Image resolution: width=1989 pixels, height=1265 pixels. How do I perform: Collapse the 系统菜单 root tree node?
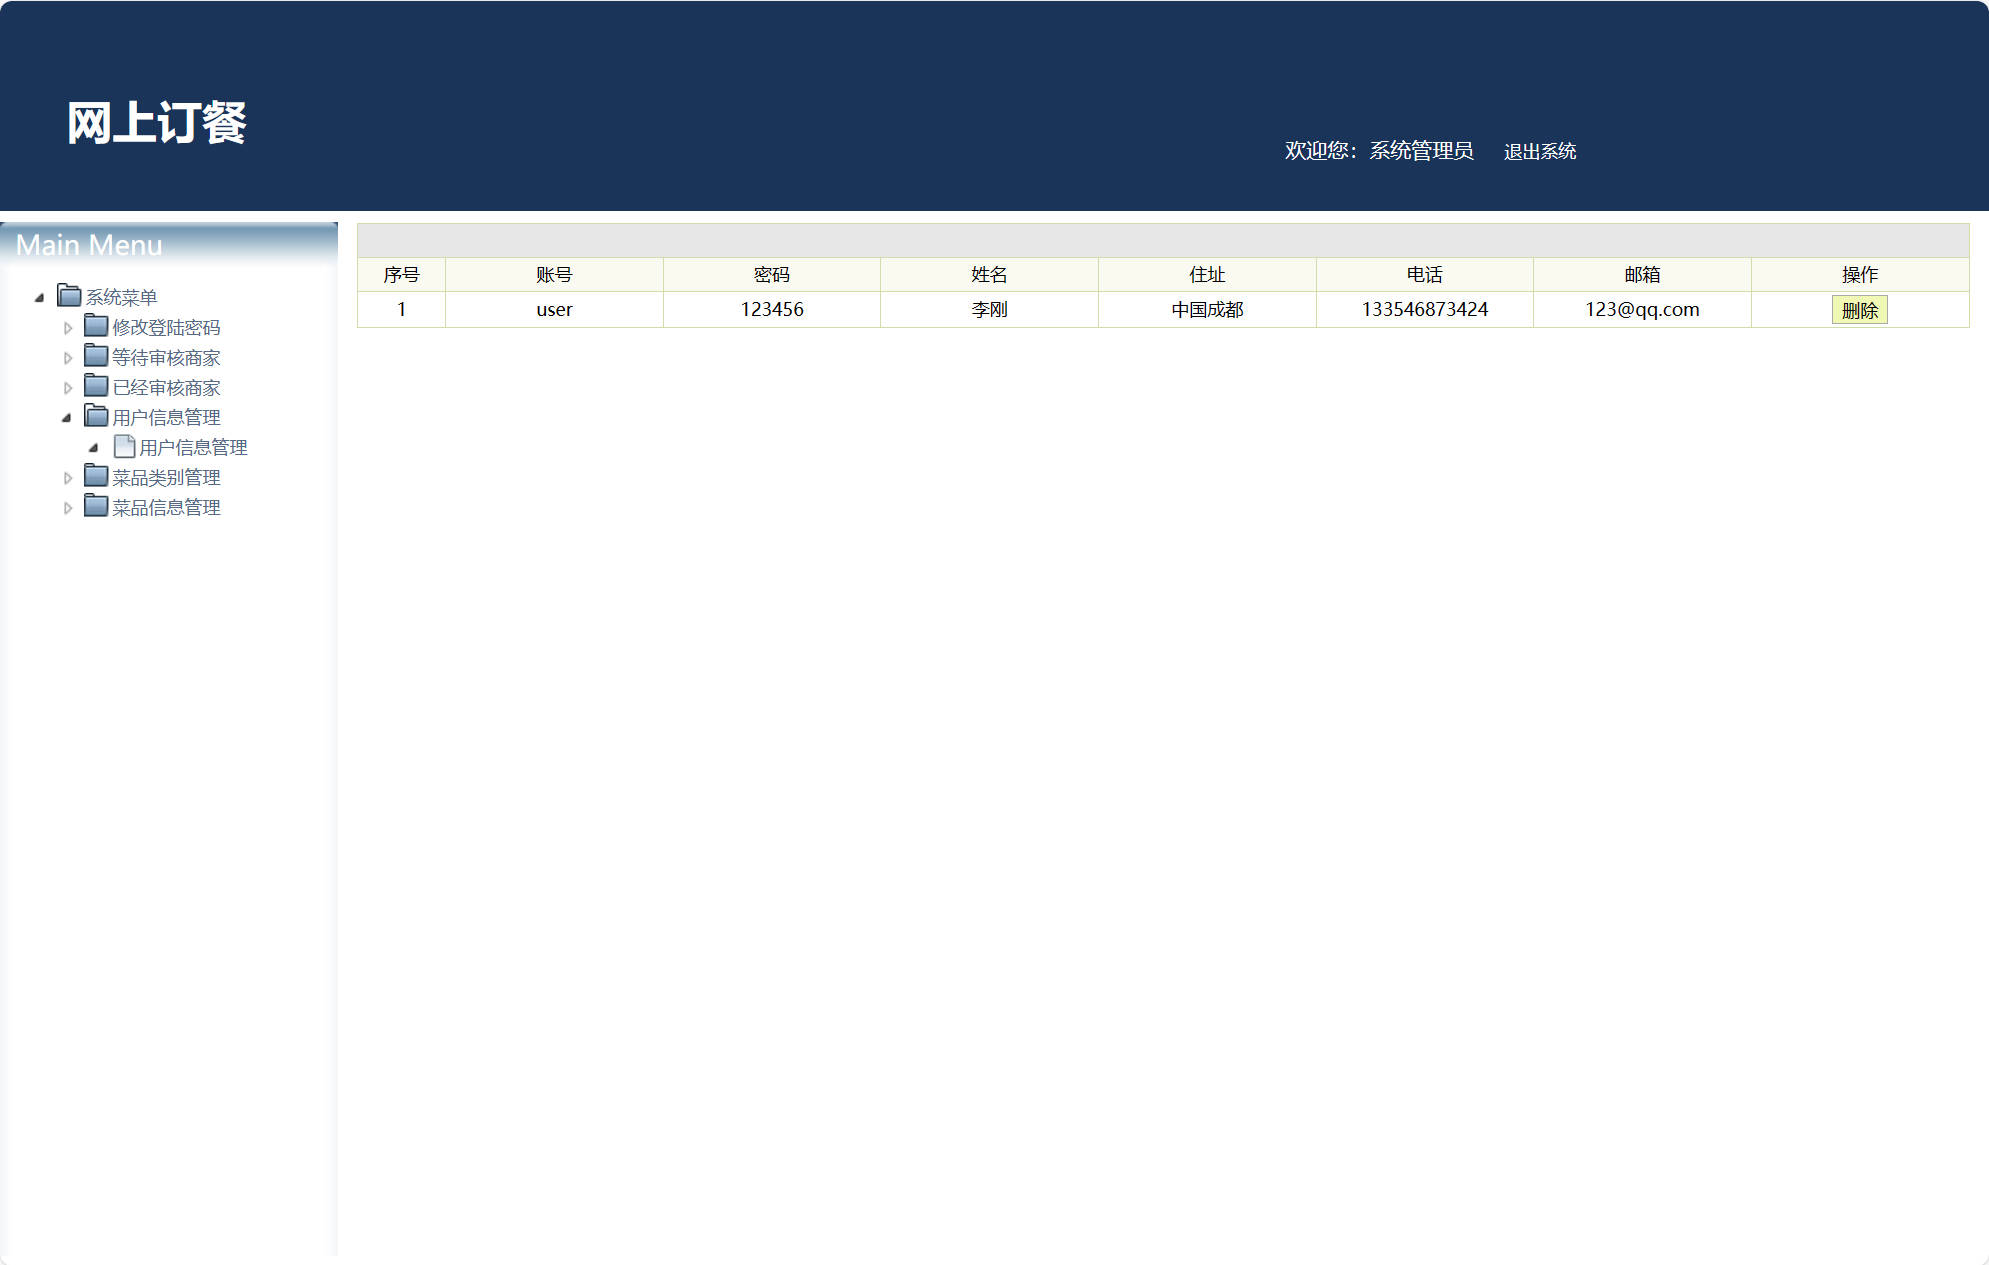39,297
